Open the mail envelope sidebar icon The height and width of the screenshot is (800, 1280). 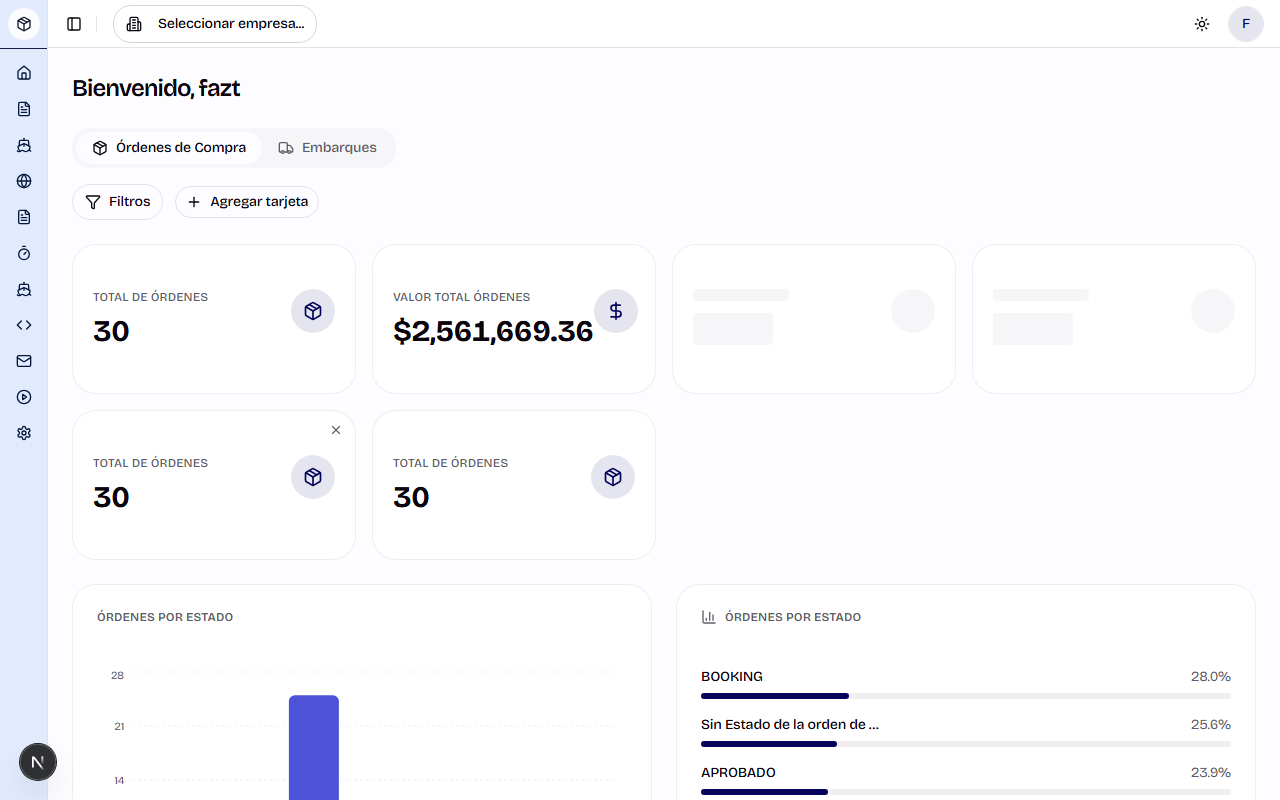click(x=24, y=361)
